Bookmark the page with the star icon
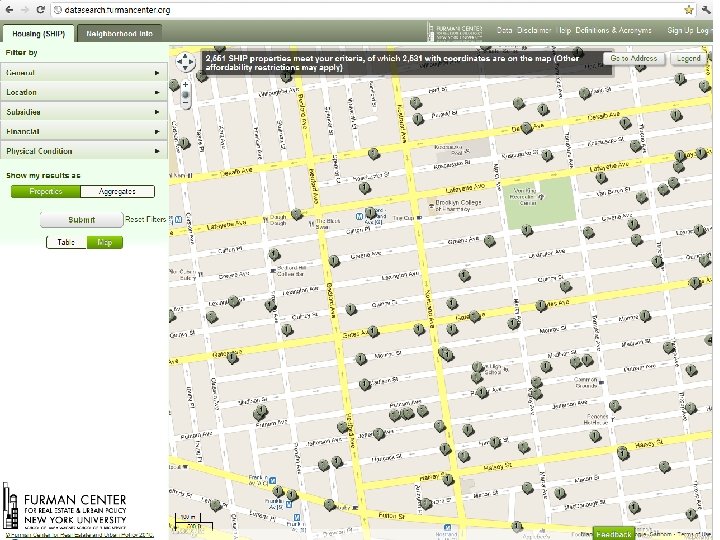 (x=688, y=10)
